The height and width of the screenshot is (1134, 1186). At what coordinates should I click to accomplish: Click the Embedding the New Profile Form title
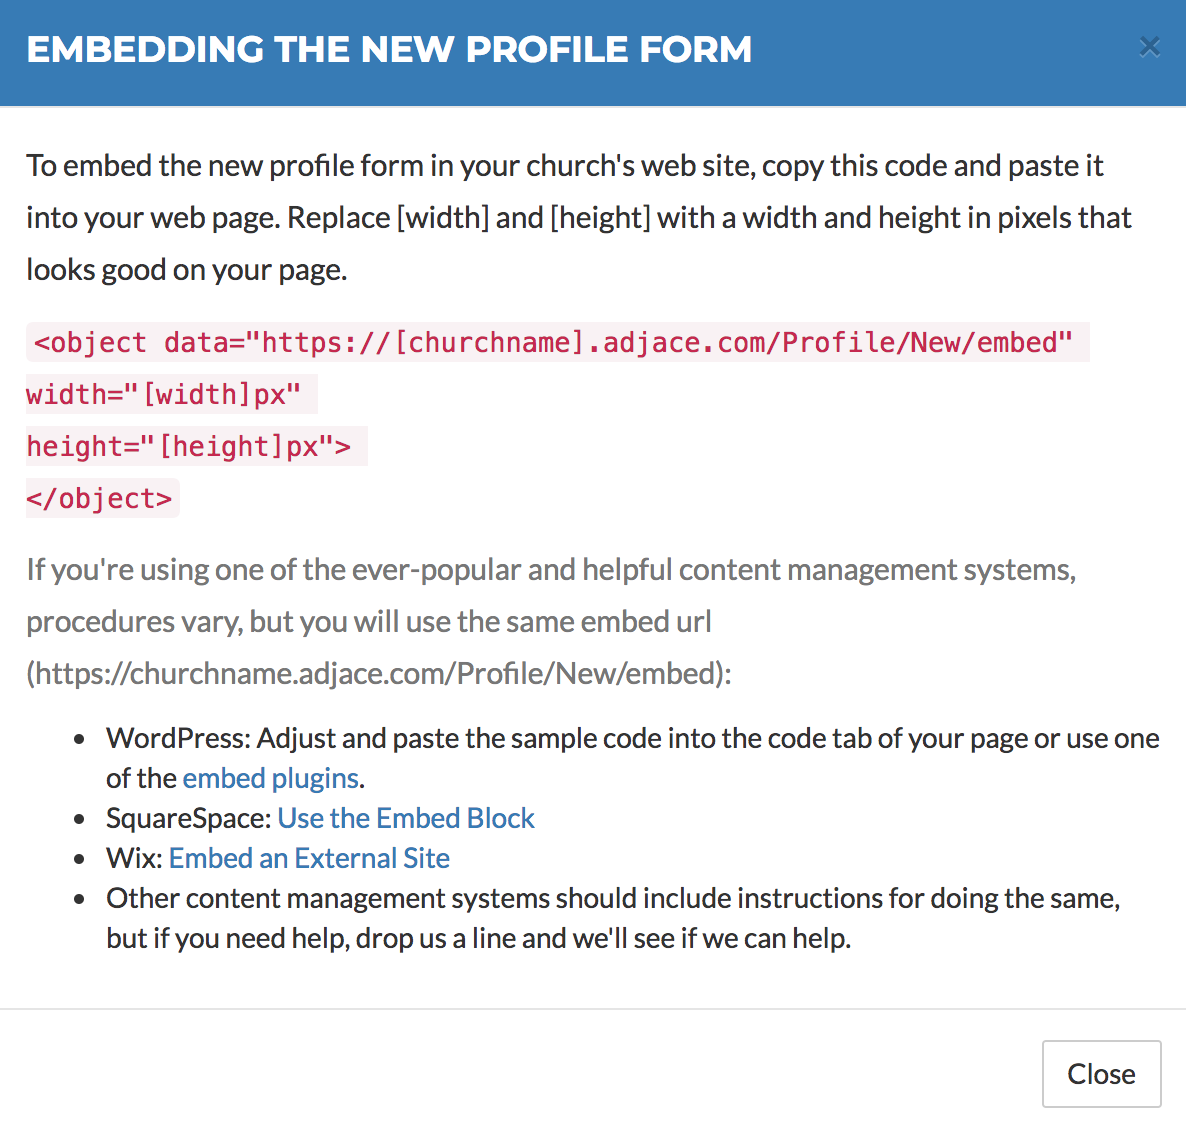(x=389, y=49)
